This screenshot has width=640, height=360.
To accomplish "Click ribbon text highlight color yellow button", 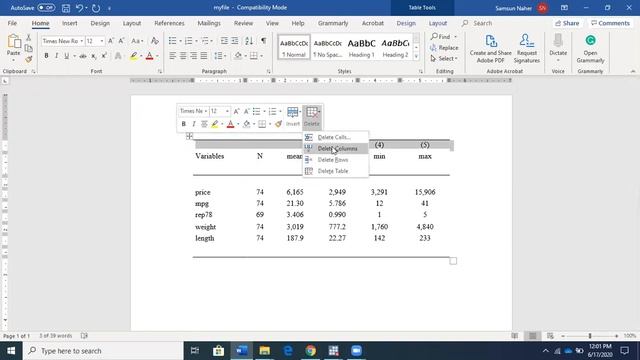I will tap(133, 56).
